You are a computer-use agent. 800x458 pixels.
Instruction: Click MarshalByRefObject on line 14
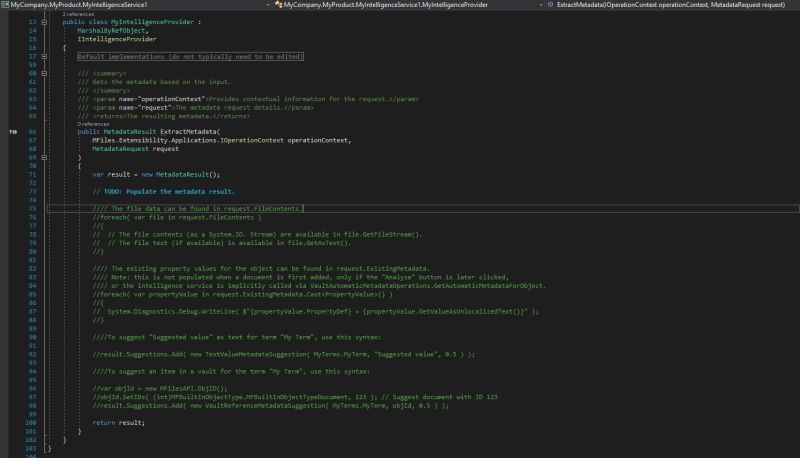[x=111, y=31]
